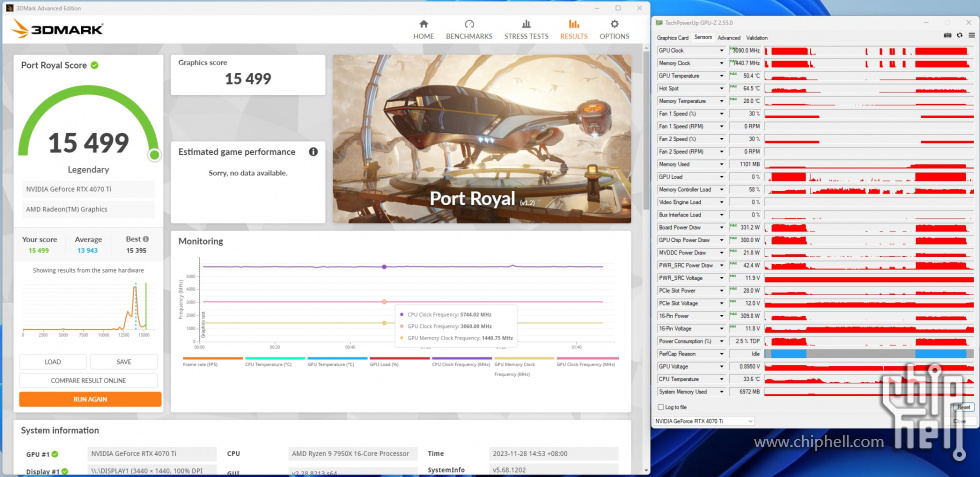The height and width of the screenshot is (477, 980).
Task: Open Board Power Draw sensor dropdown
Action: point(722,228)
